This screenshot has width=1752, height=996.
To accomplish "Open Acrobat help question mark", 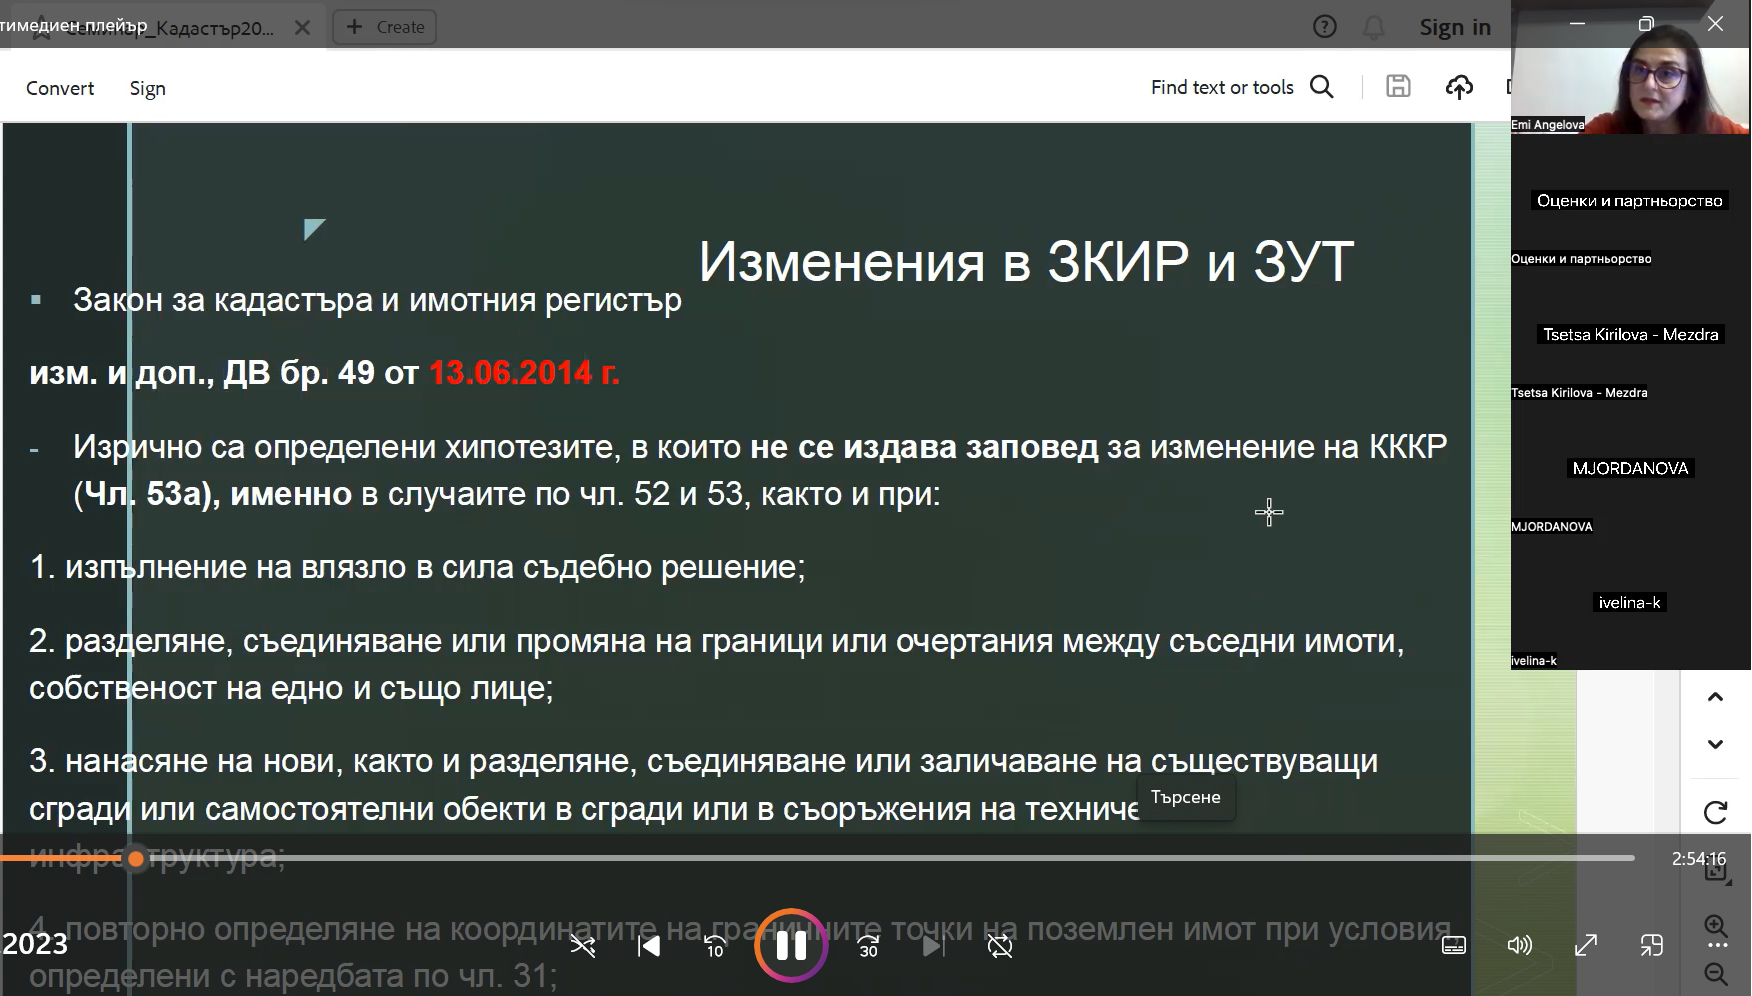I will pyautogui.click(x=1324, y=27).
